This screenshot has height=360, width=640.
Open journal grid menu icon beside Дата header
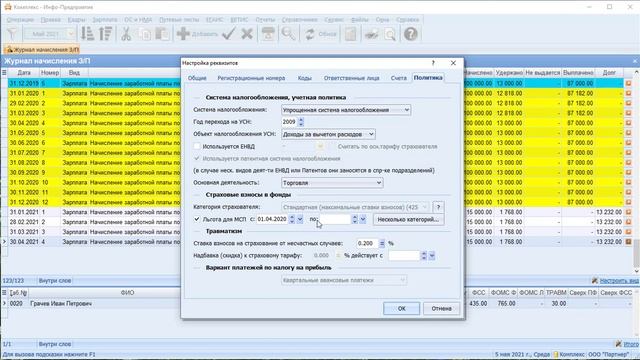[x=4, y=73]
